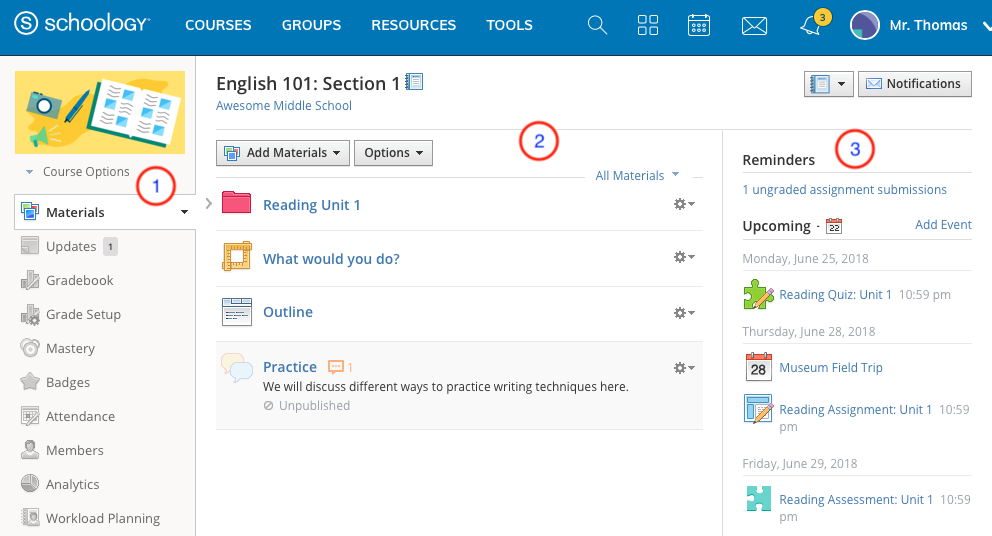Screen dimensions: 992x536
Task: Click the Add Event link
Action: point(943,225)
